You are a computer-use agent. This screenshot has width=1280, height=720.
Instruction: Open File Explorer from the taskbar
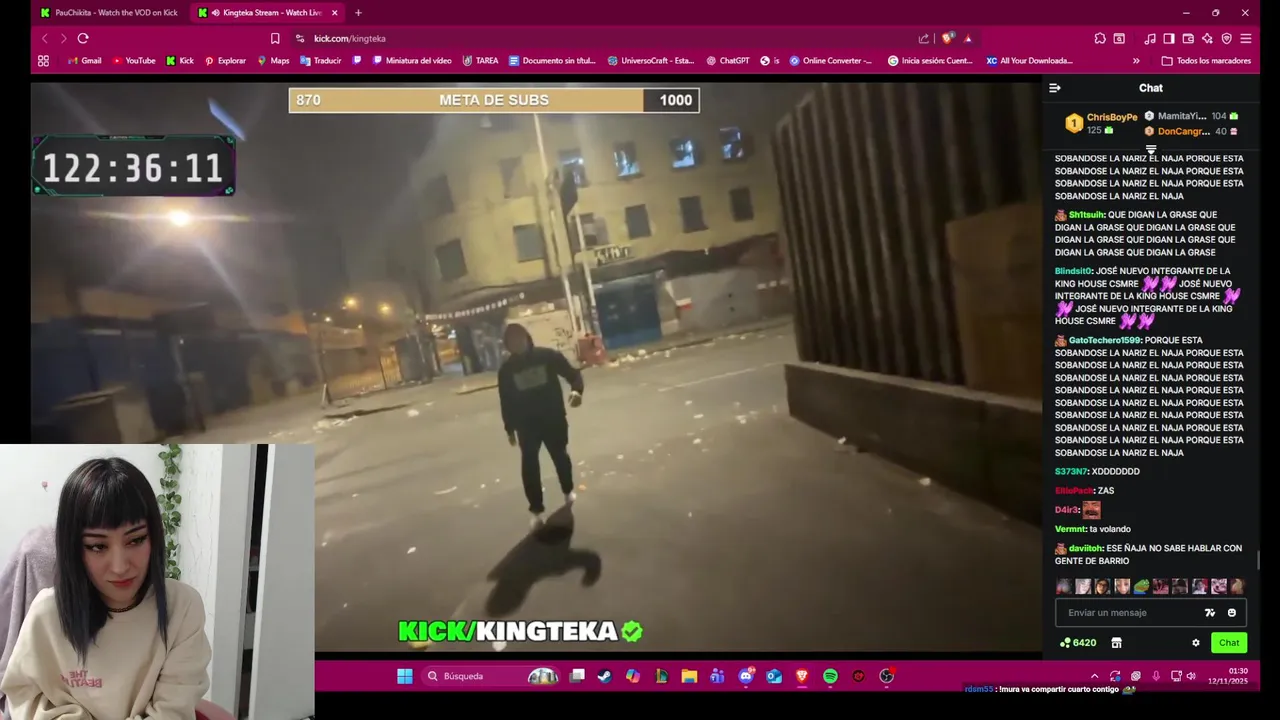pos(689,676)
